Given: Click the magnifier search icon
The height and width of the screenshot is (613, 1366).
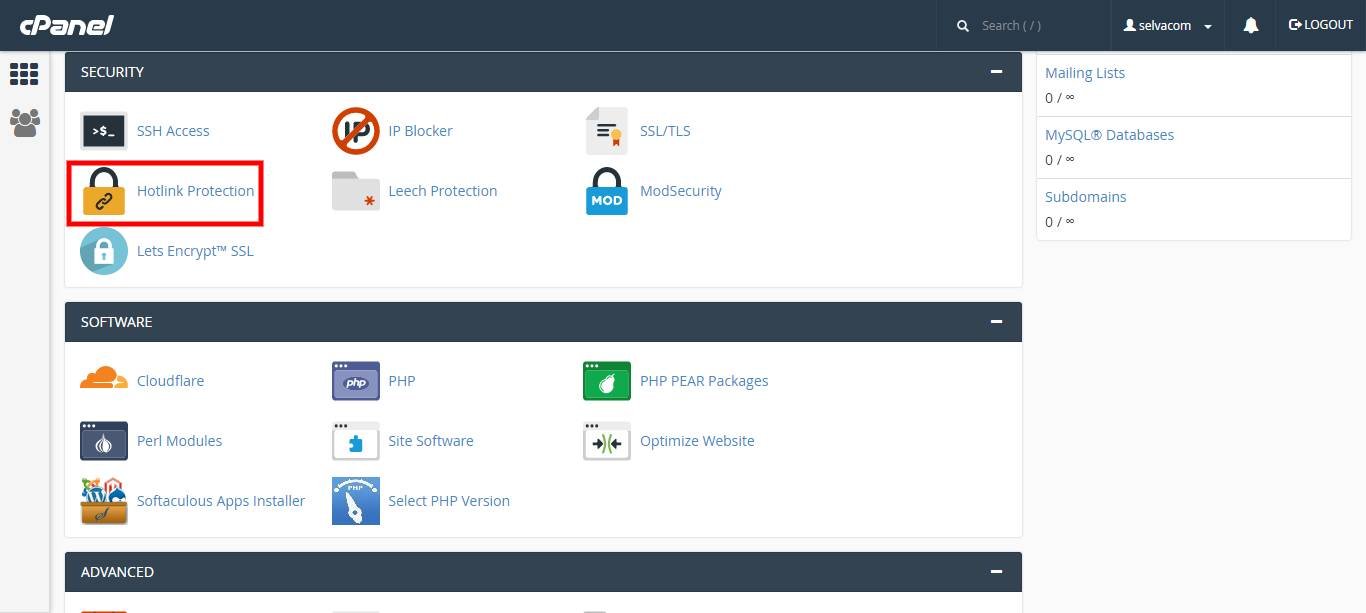Looking at the screenshot, I should point(963,26).
